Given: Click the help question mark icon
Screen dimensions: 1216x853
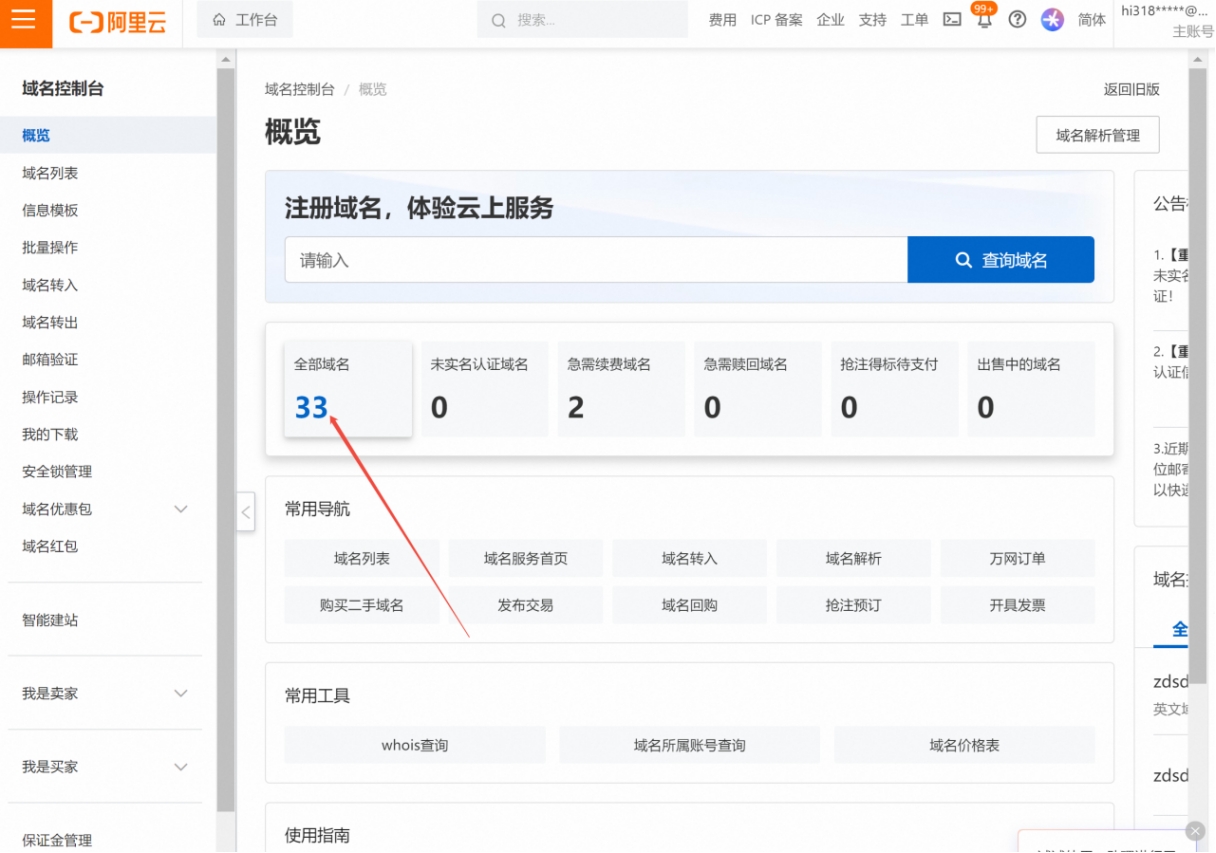Looking at the screenshot, I should [1017, 20].
